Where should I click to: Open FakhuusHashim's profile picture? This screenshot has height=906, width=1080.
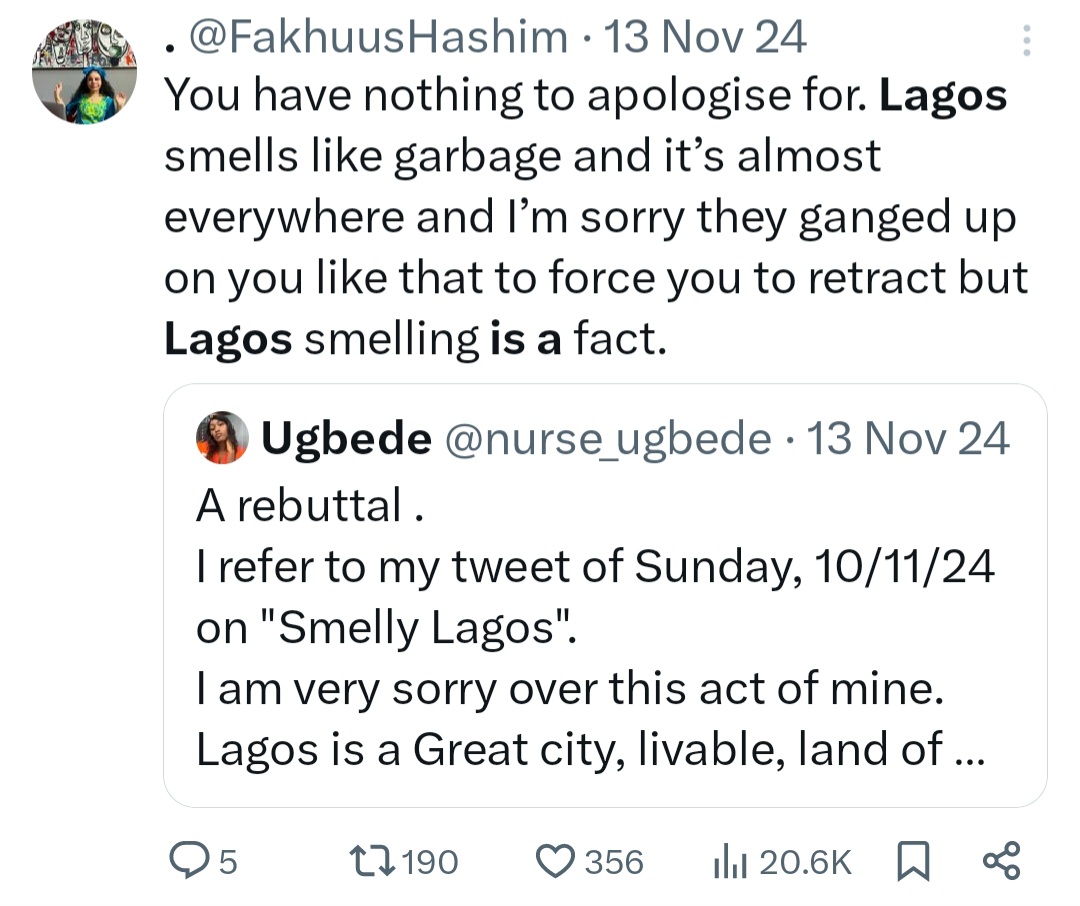click(x=85, y=73)
